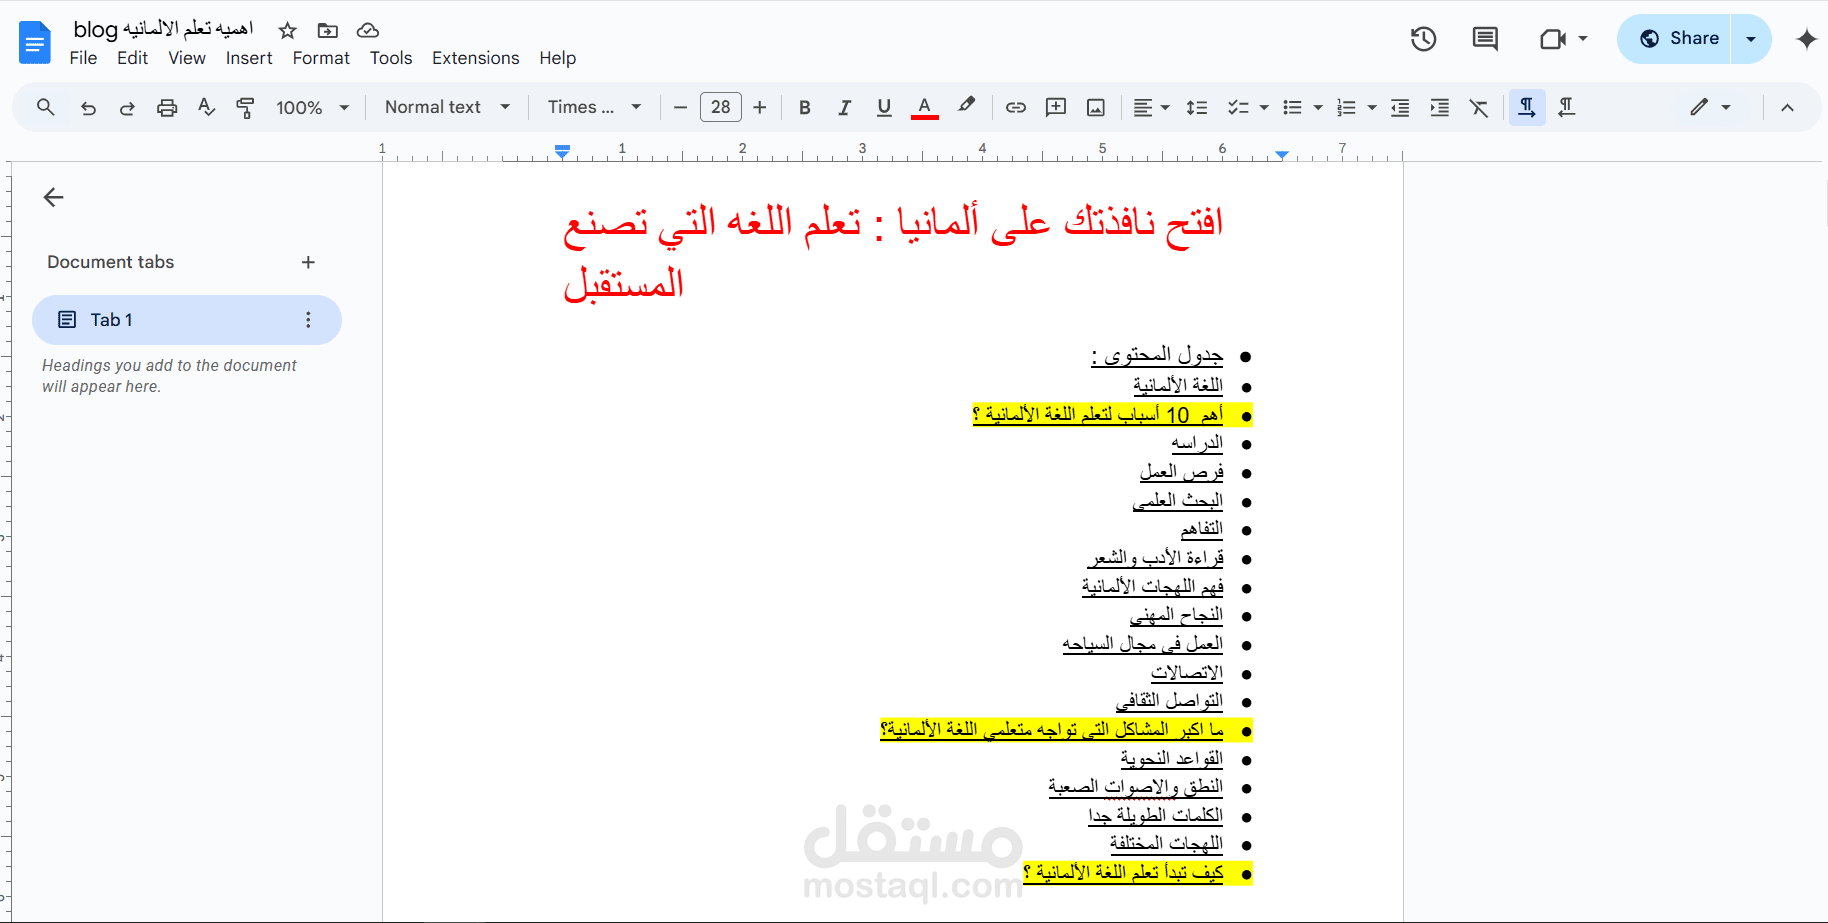Add a new document tab
This screenshot has height=923, width=1828.
(x=308, y=262)
